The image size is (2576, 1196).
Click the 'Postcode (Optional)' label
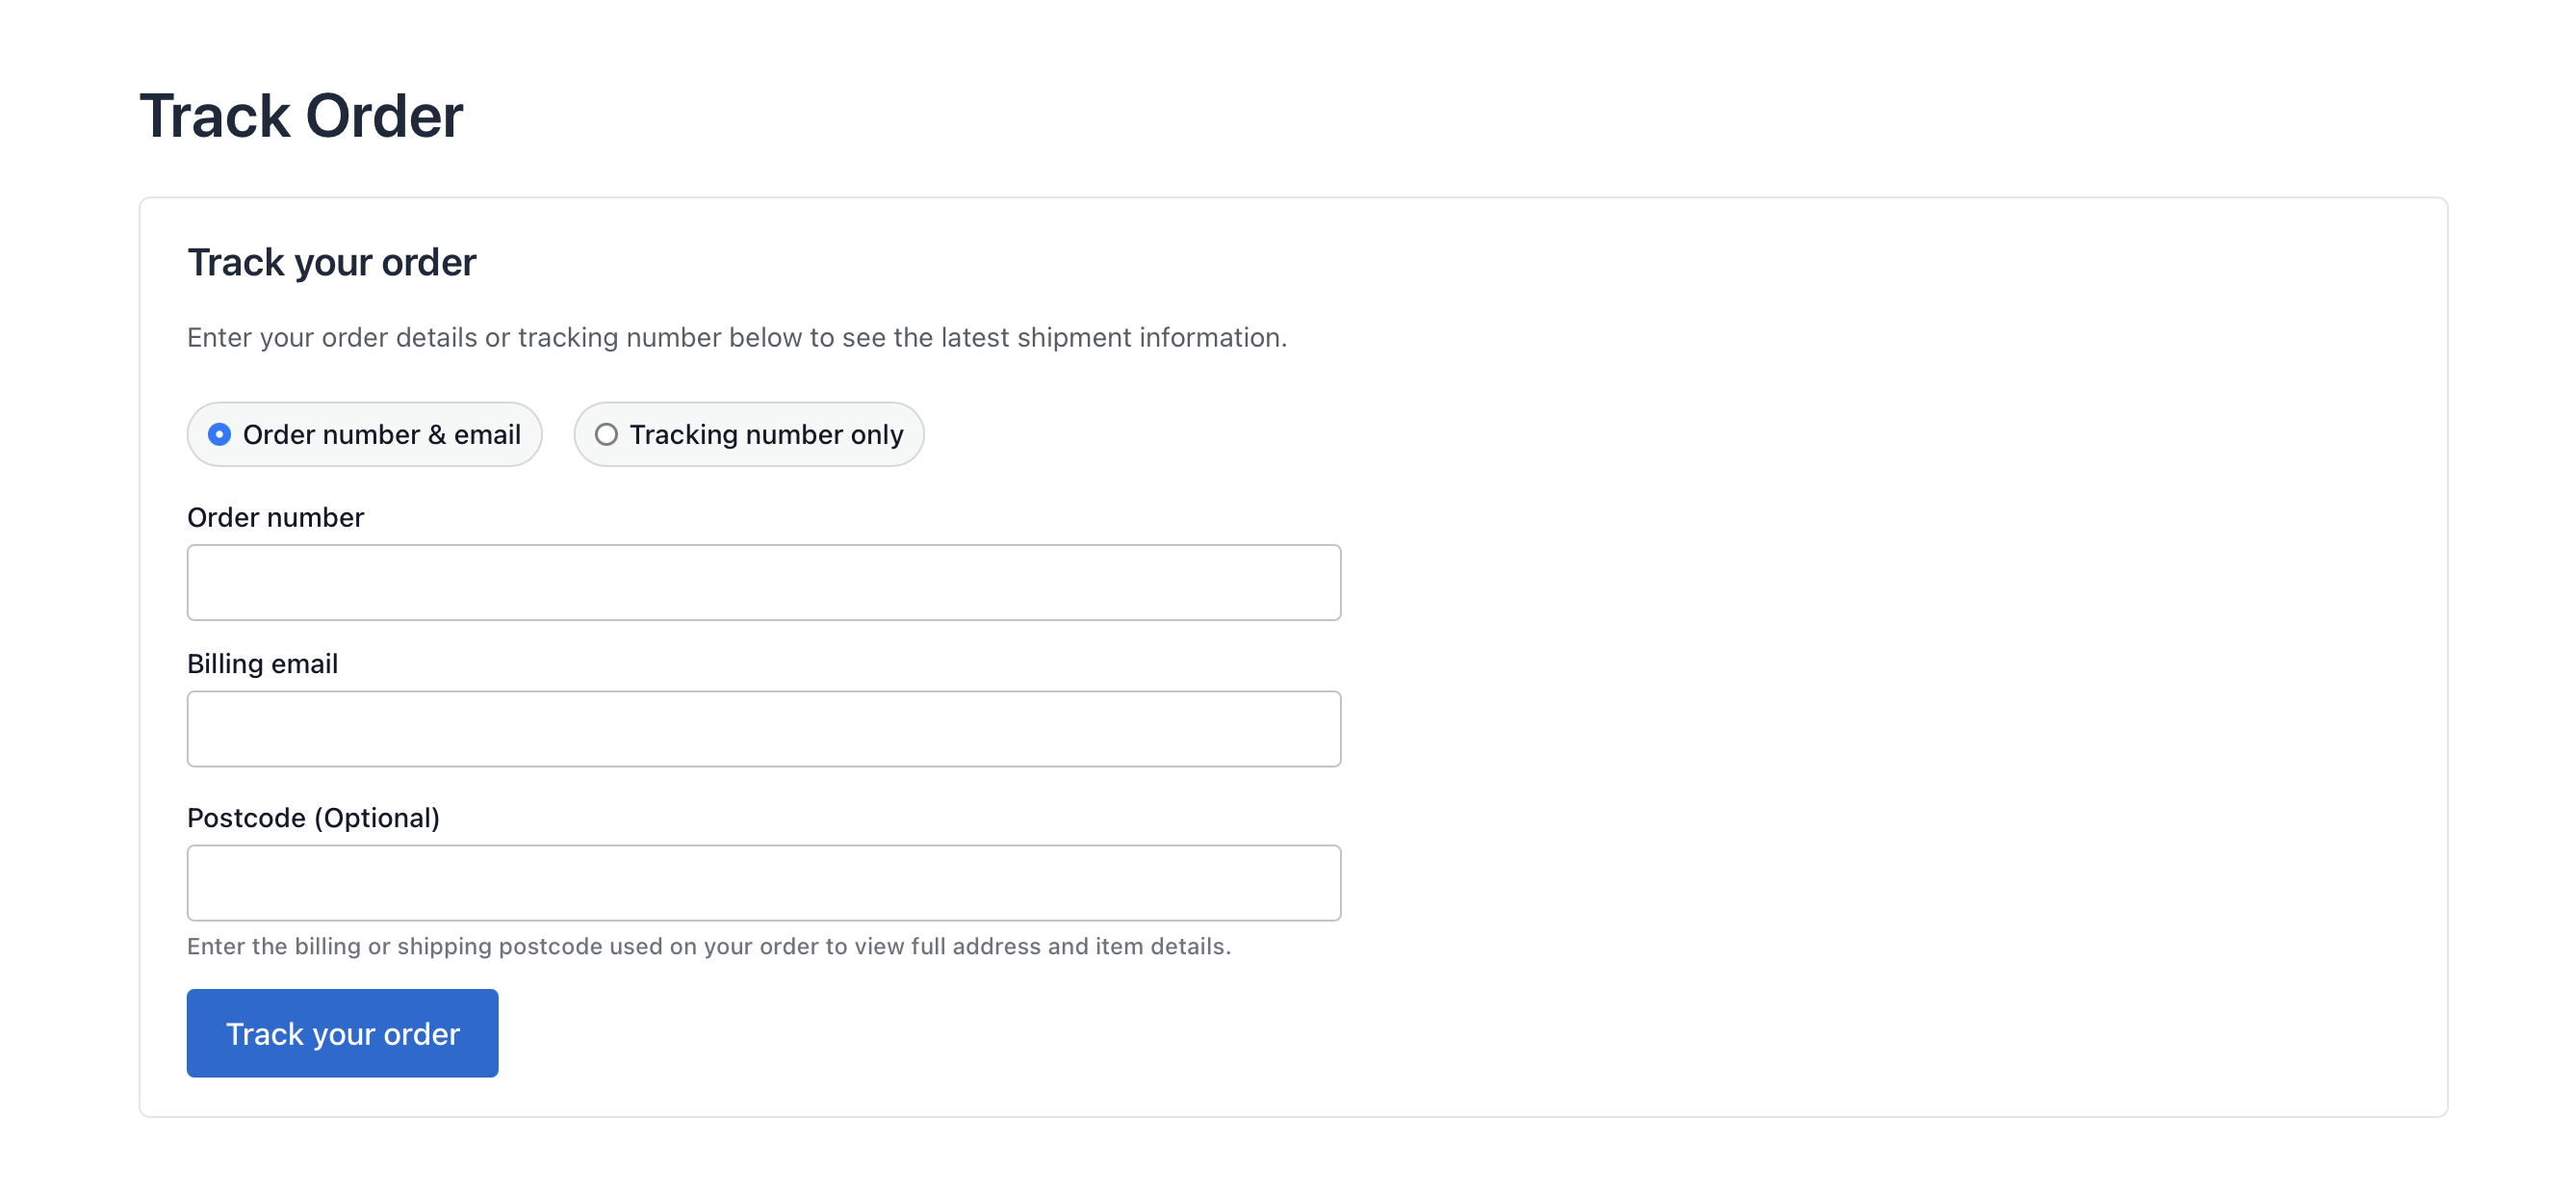313,817
